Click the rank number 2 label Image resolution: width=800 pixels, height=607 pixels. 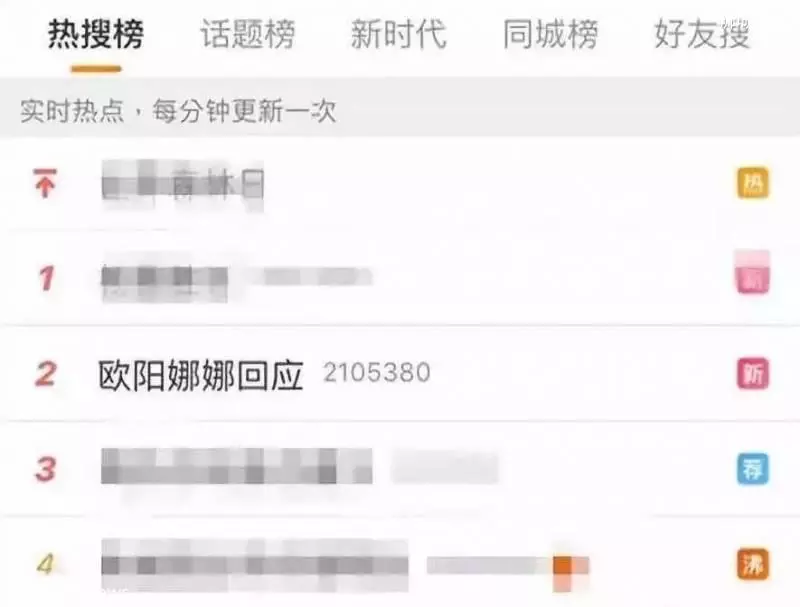45,373
